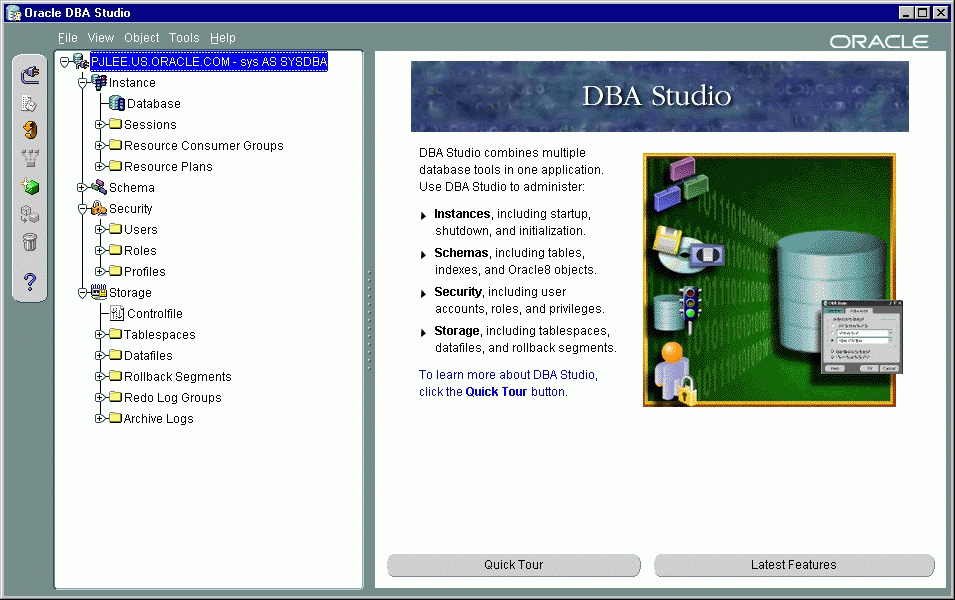955x600 pixels.
Task: Click the Security padlock icon in the tree
Action: (98, 209)
